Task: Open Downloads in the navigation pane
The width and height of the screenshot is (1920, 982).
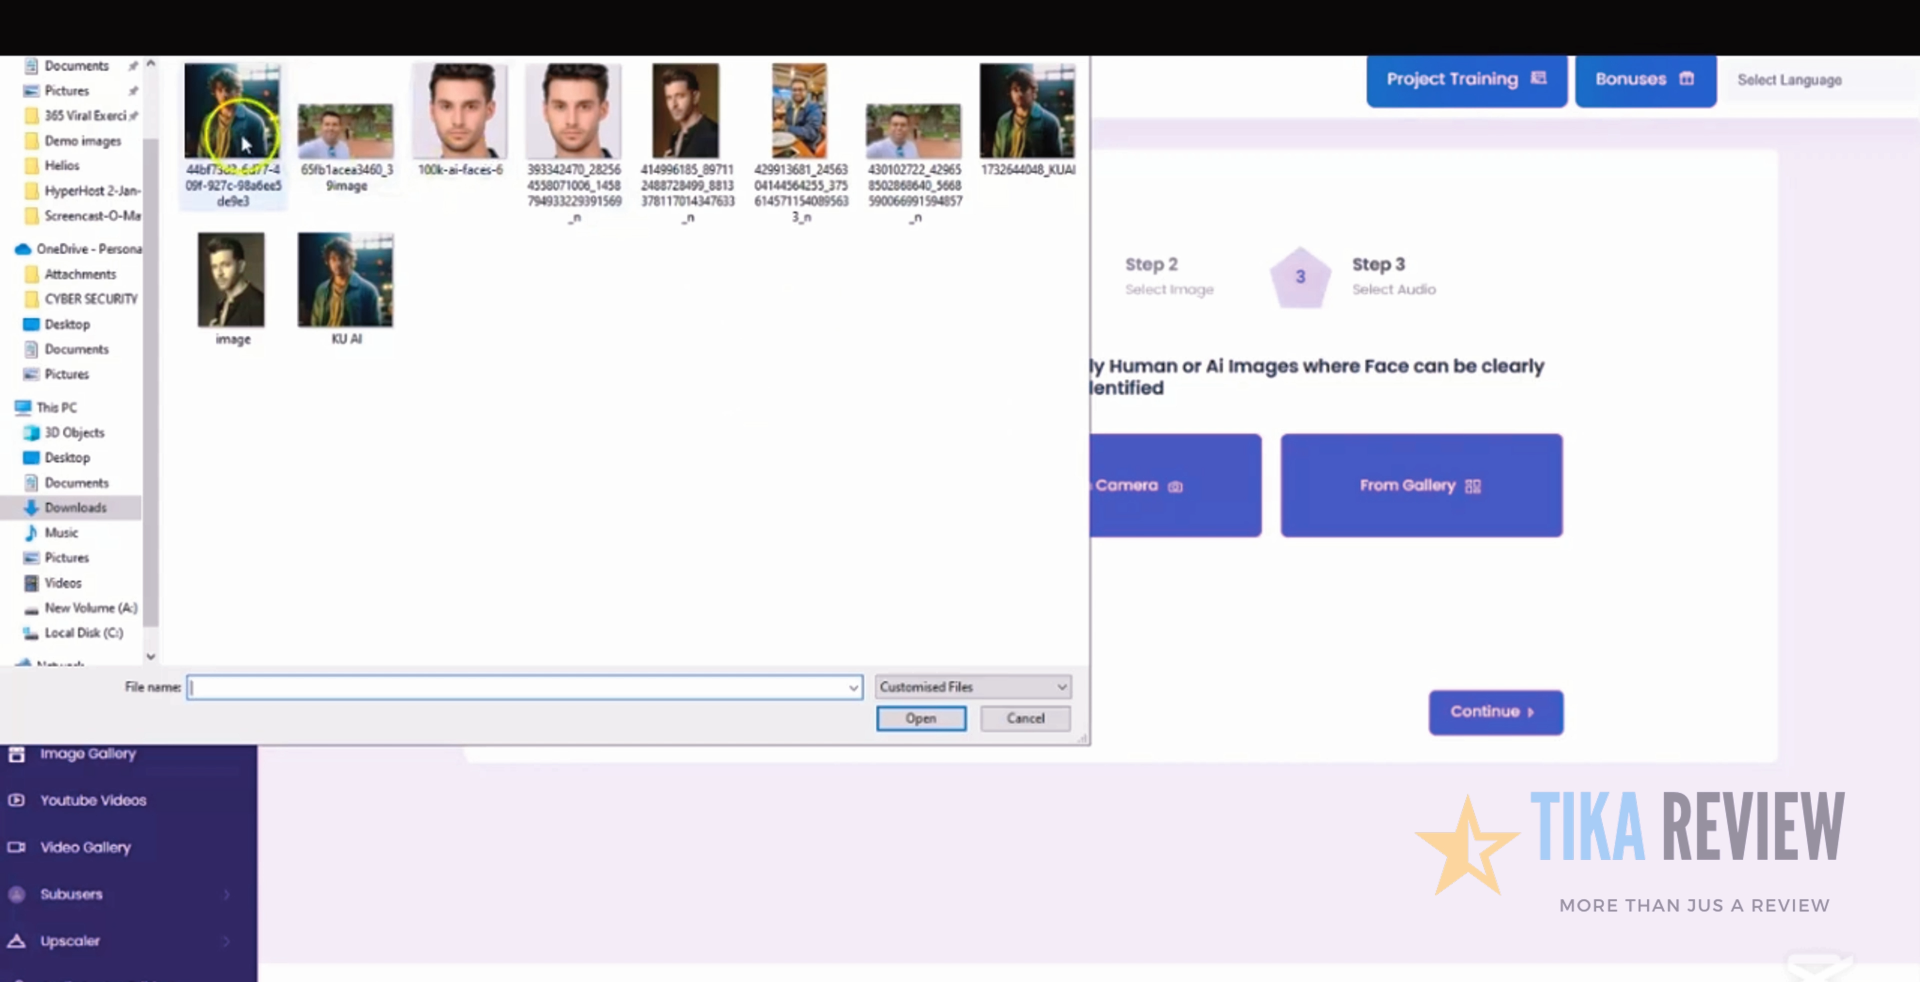Action: click(75, 508)
